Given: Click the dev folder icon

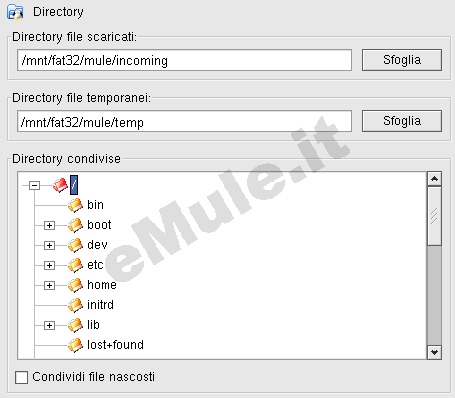Looking at the screenshot, I should [x=75, y=245].
